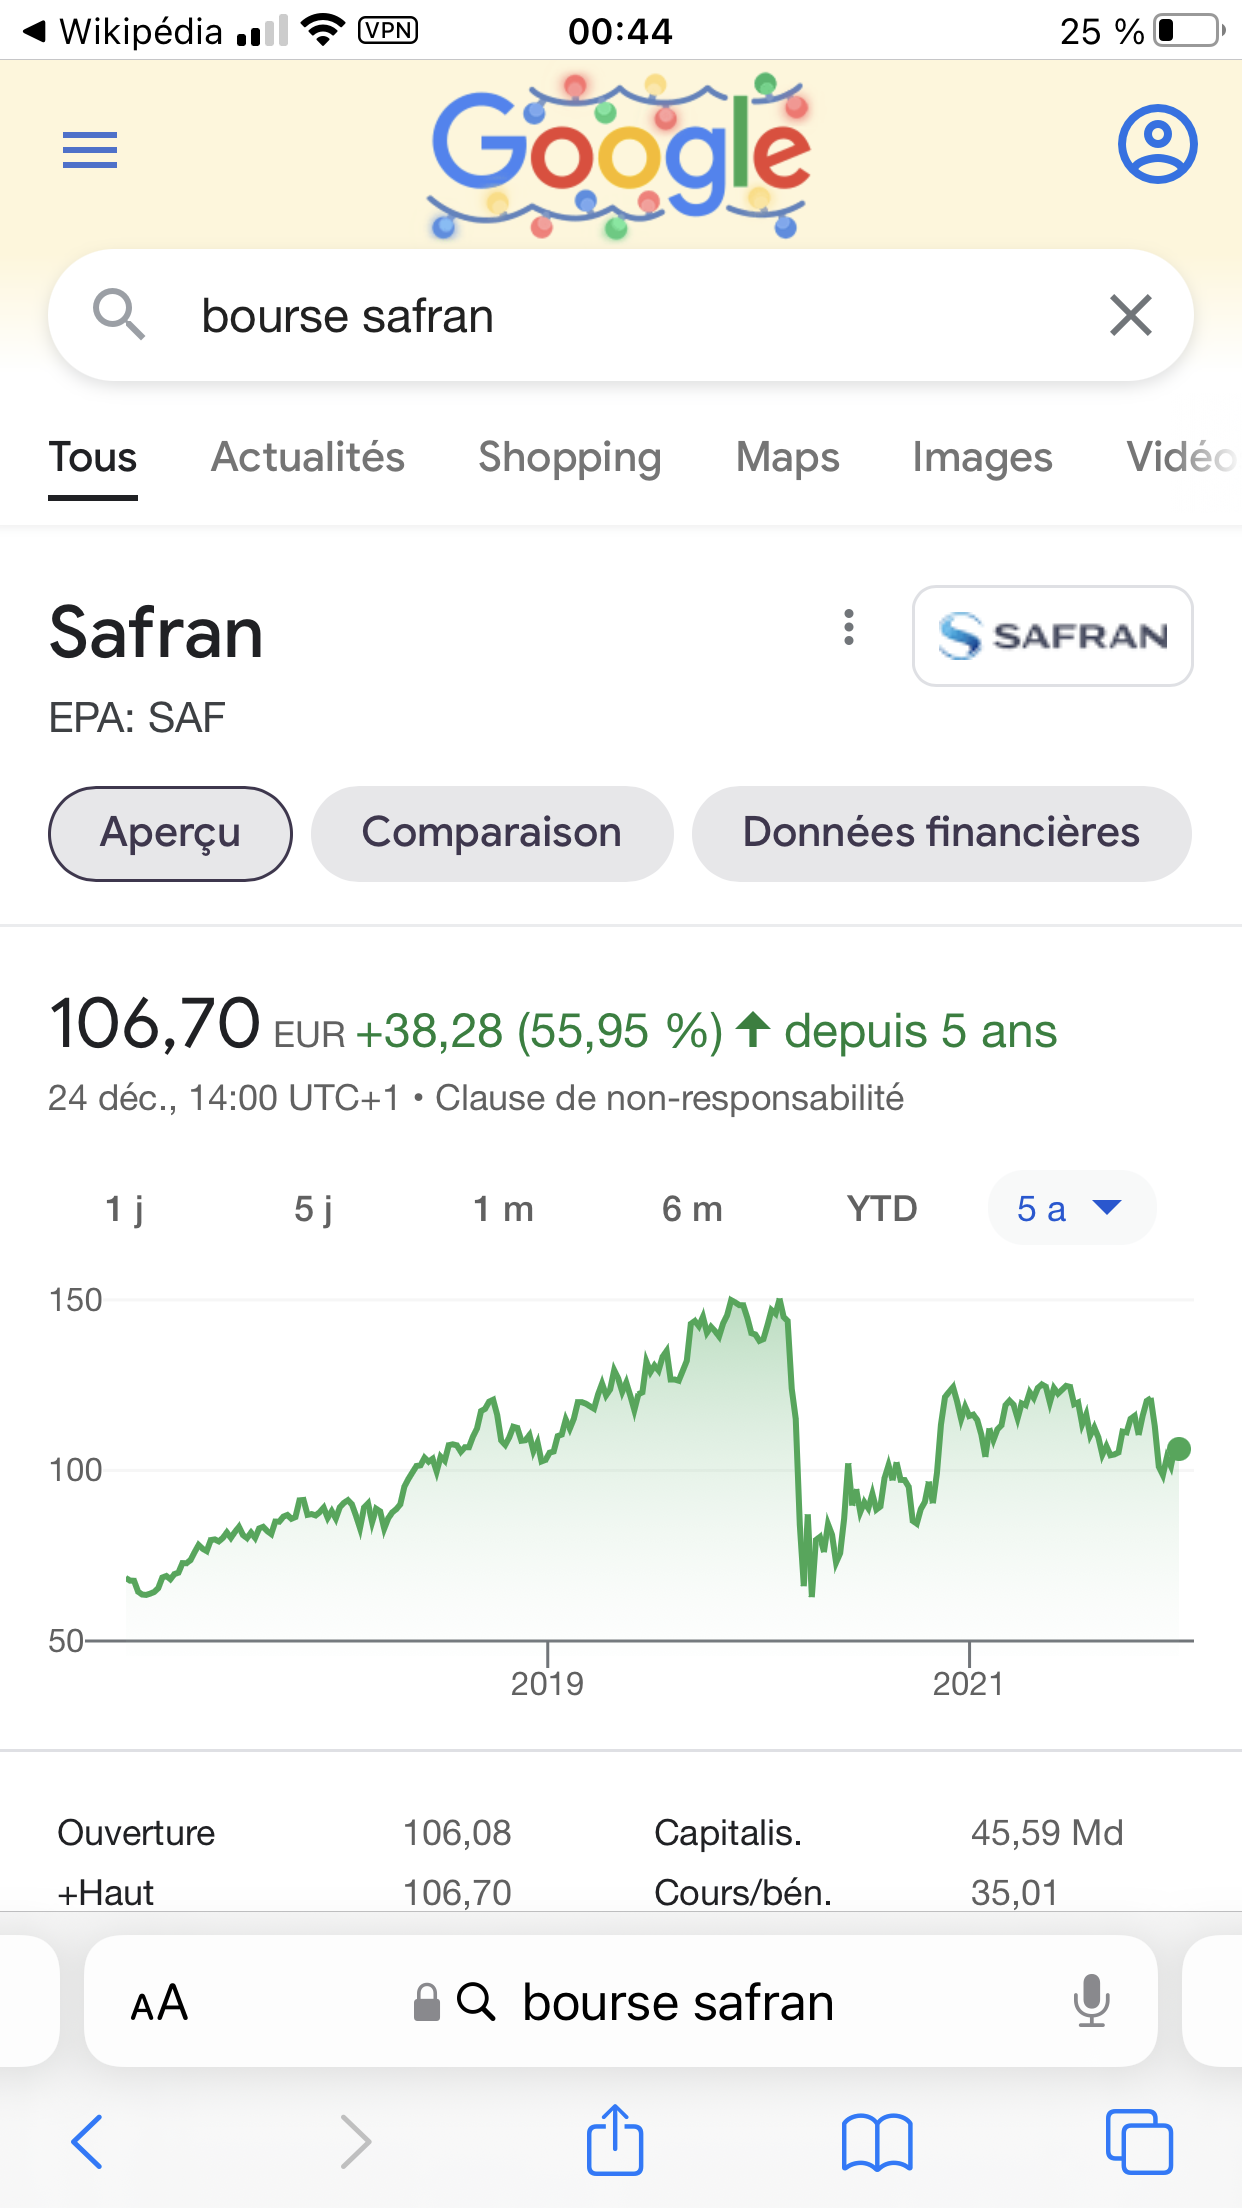1242x2208 pixels.
Task: Open the Images results tab
Action: pos(982,458)
